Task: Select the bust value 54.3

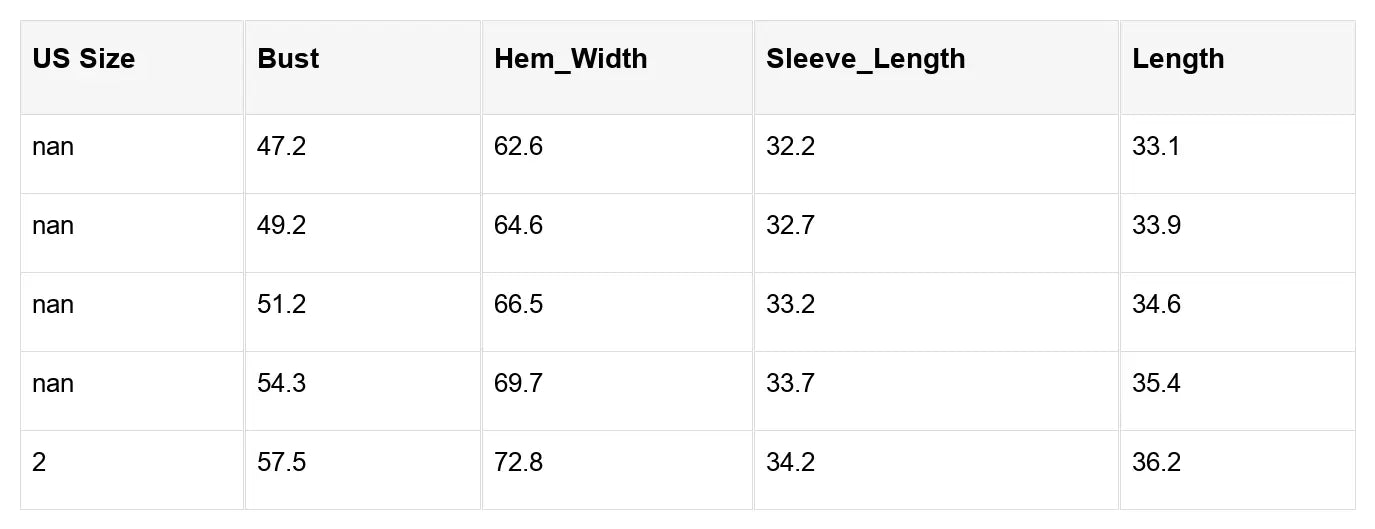Action: [281, 384]
